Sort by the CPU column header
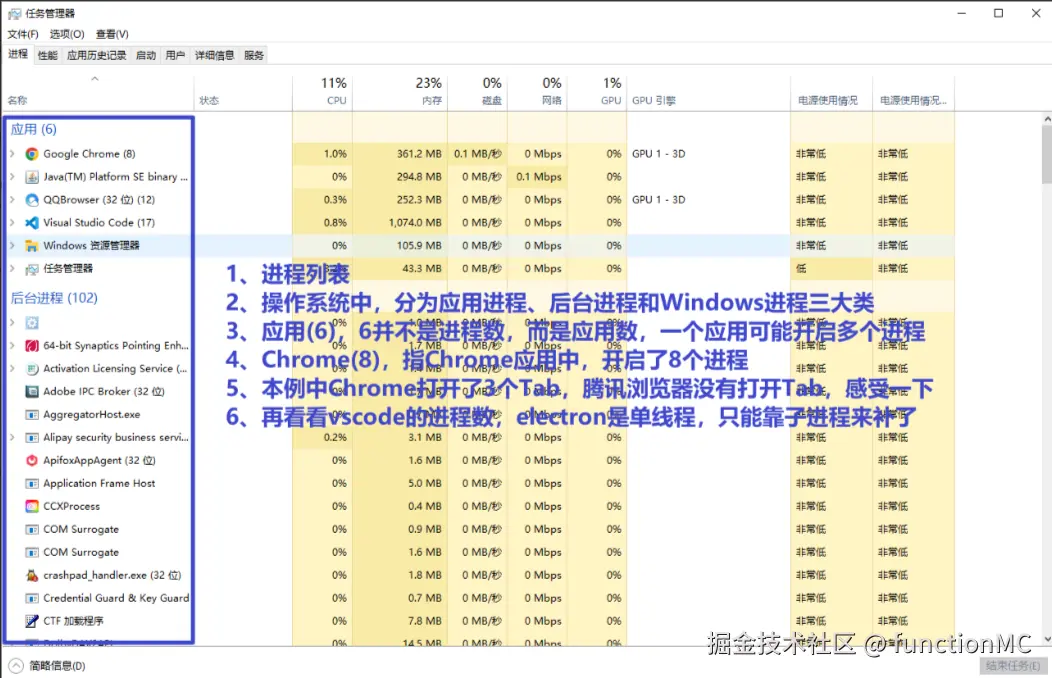The width and height of the screenshot is (1052, 678). point(322,92)
